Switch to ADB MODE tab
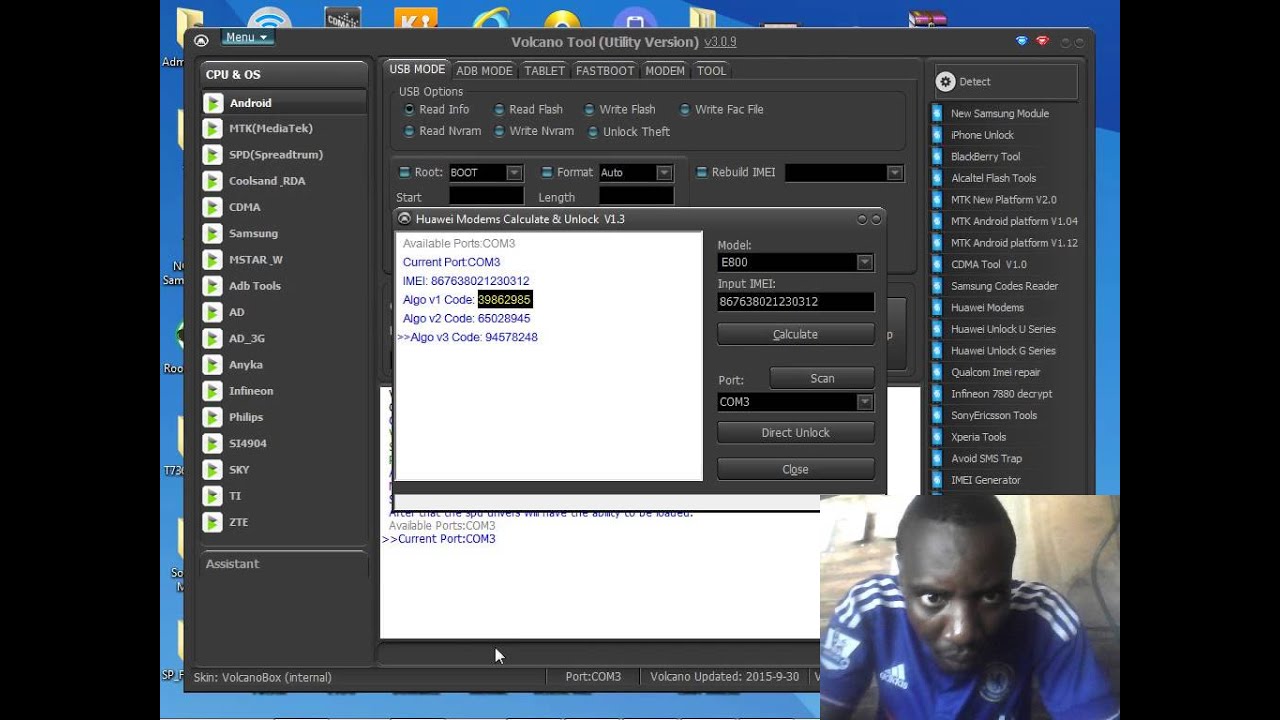 [484, 71]
